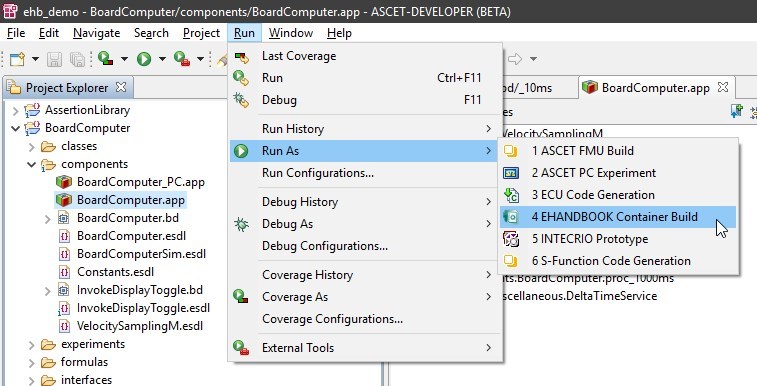Viewport: 757px width, 386px height.
Task: Click the ASCET PC Experiment icon
Action: point(511,173)
